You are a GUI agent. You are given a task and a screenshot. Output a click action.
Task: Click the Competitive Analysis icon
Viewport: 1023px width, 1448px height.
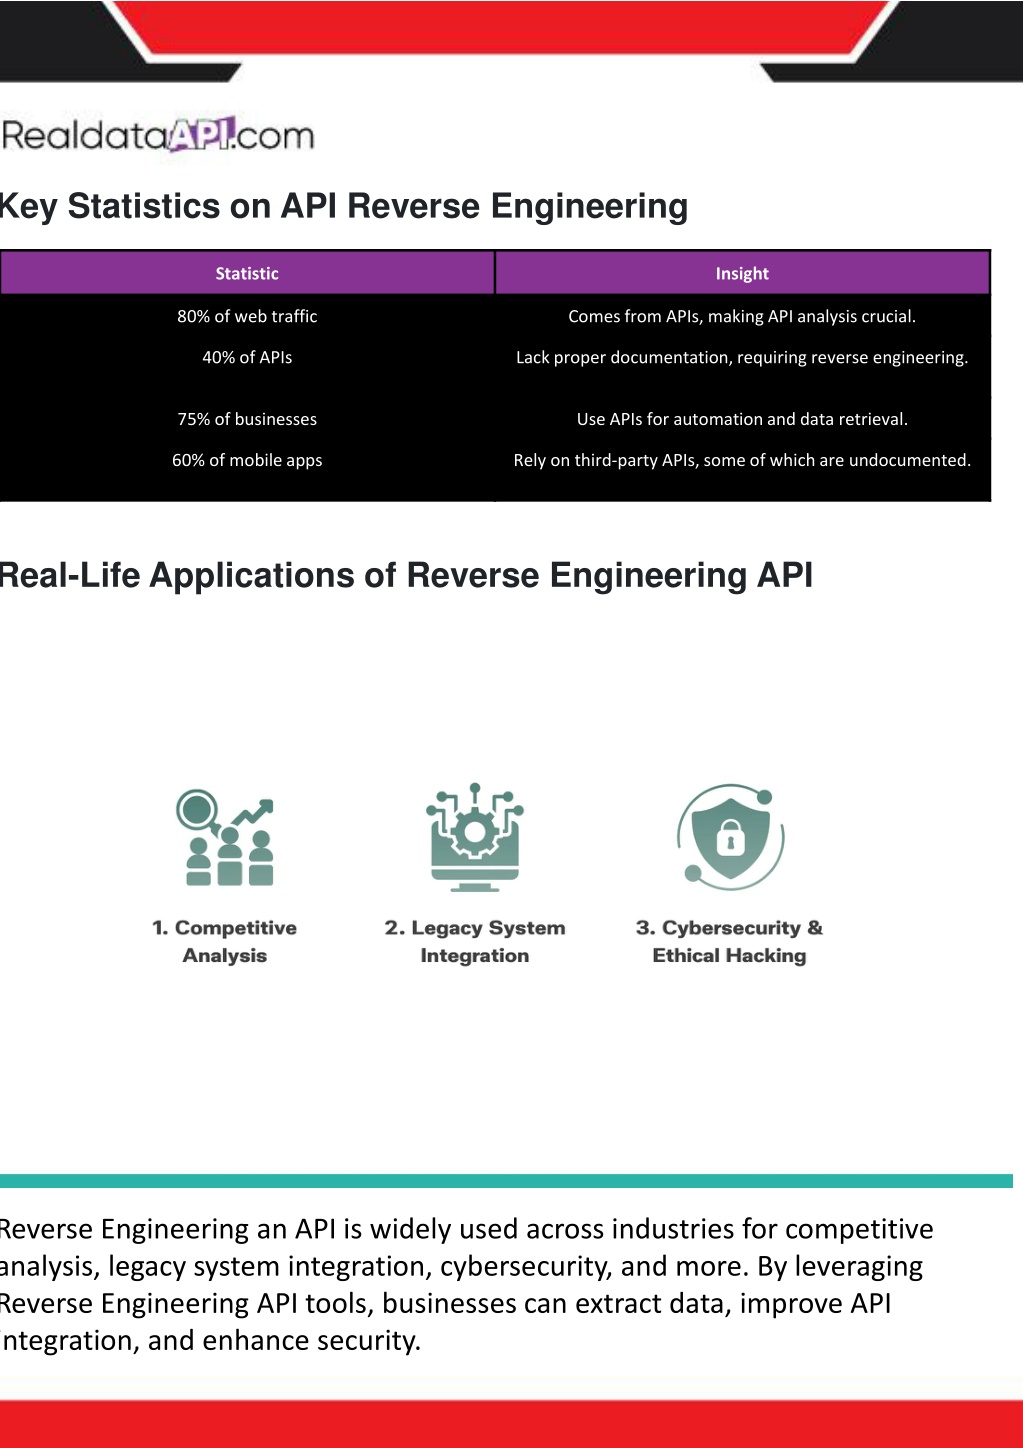coord(225,837)
